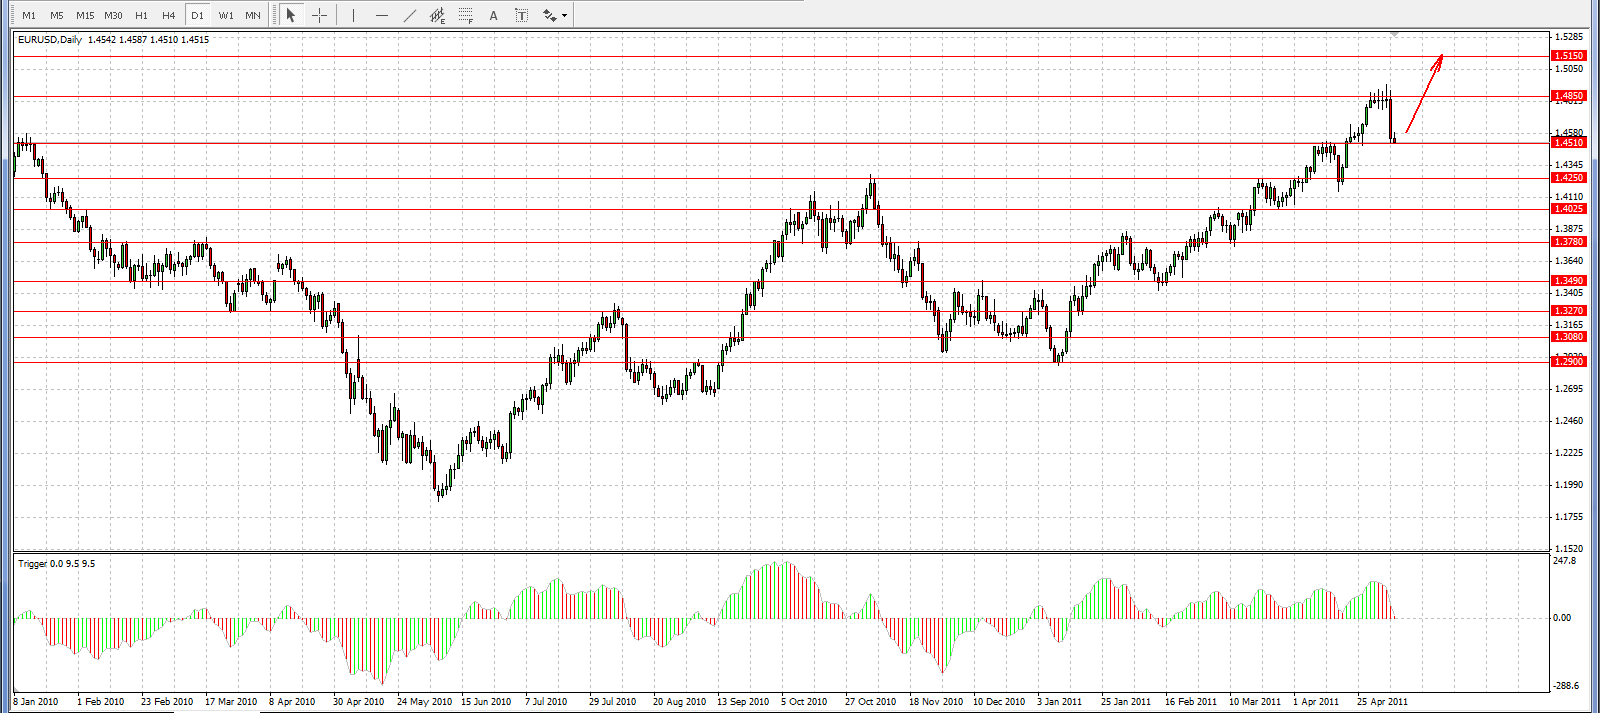Click the 1.2900 red price label
Image resolution: width=1600 pixels, height=713 pixels.
(1567, 361)
